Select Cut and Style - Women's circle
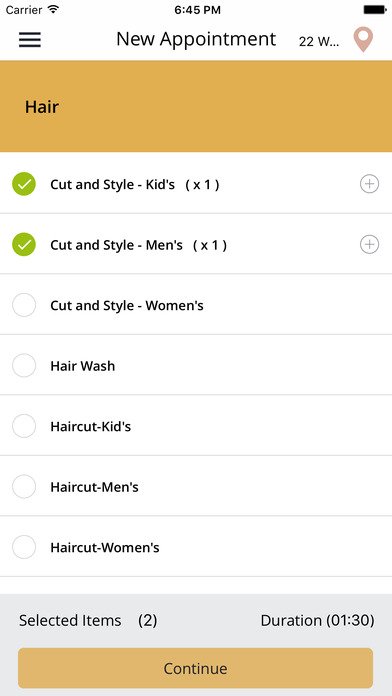392x696 pixels. 24,305
